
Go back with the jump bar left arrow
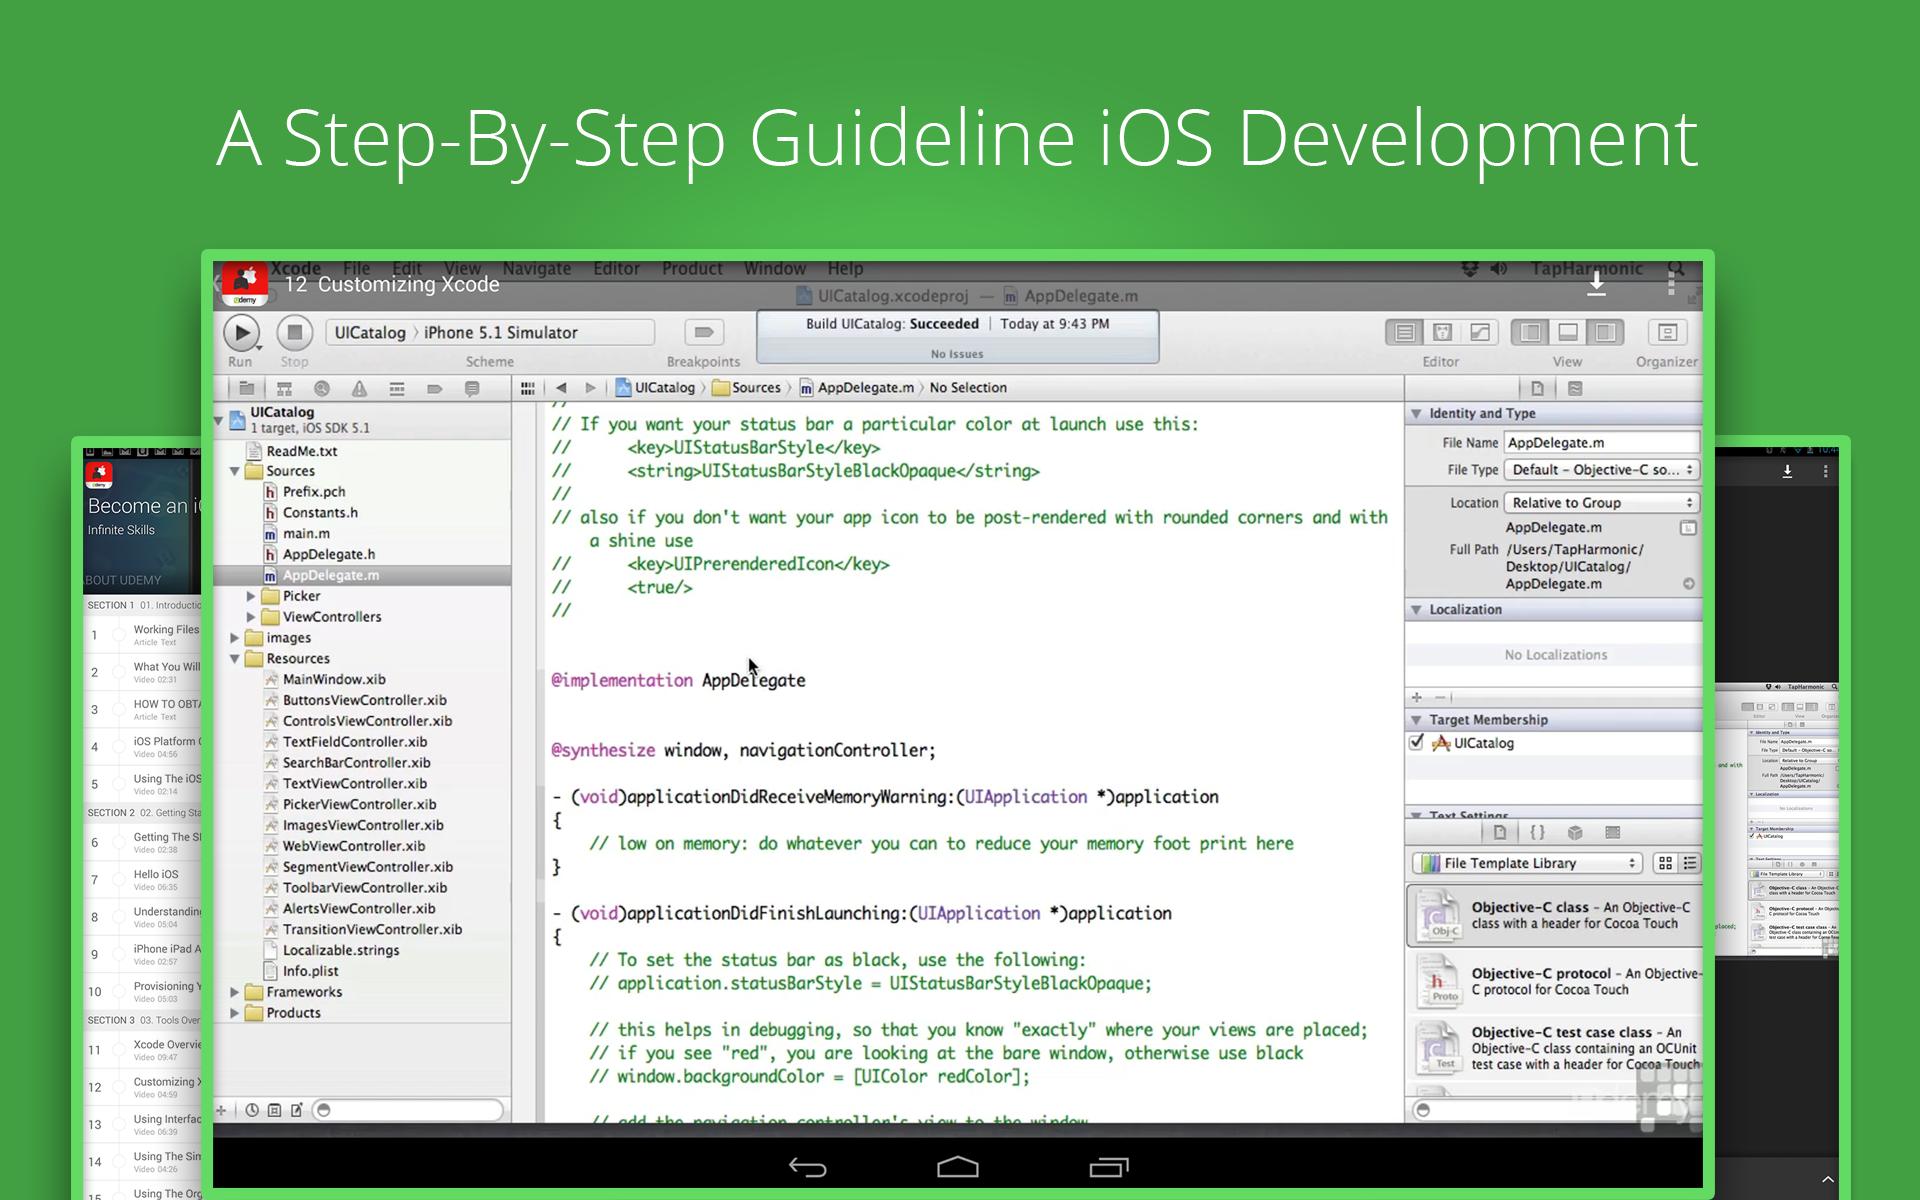(561, 388)
